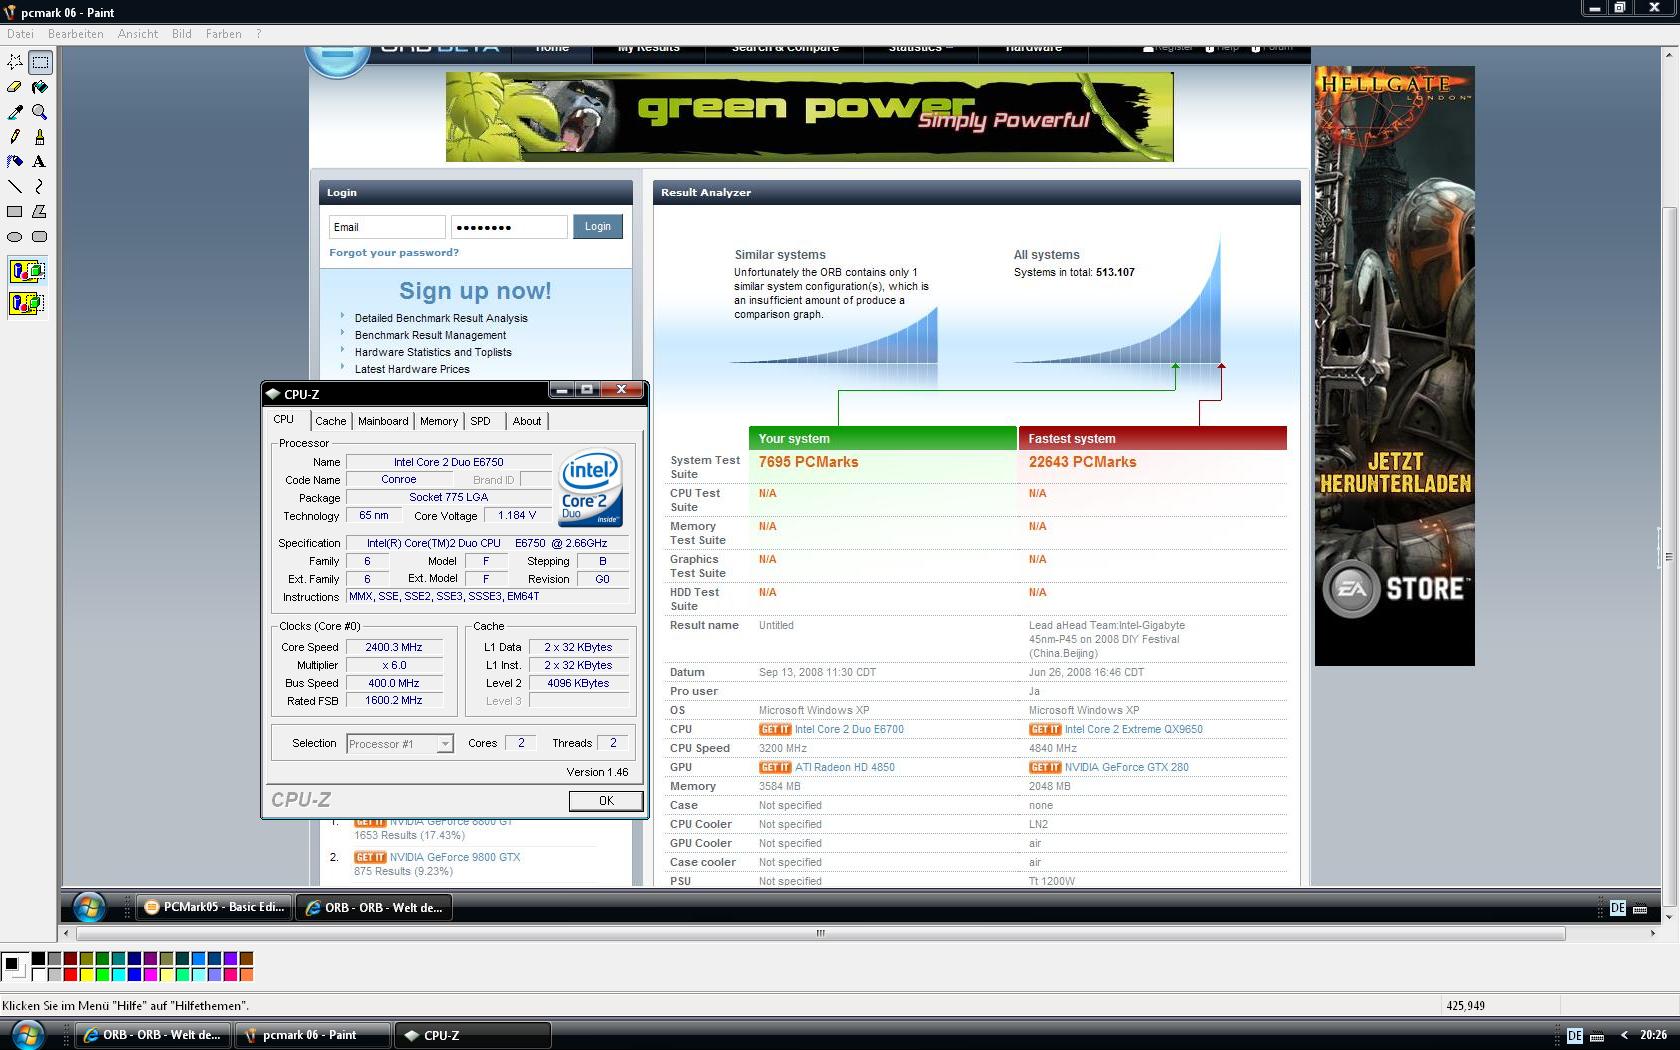Select the Rounded Rectangle tool
The height and width of the screenshot is (1050, 1680).
[x=40, y=237]
